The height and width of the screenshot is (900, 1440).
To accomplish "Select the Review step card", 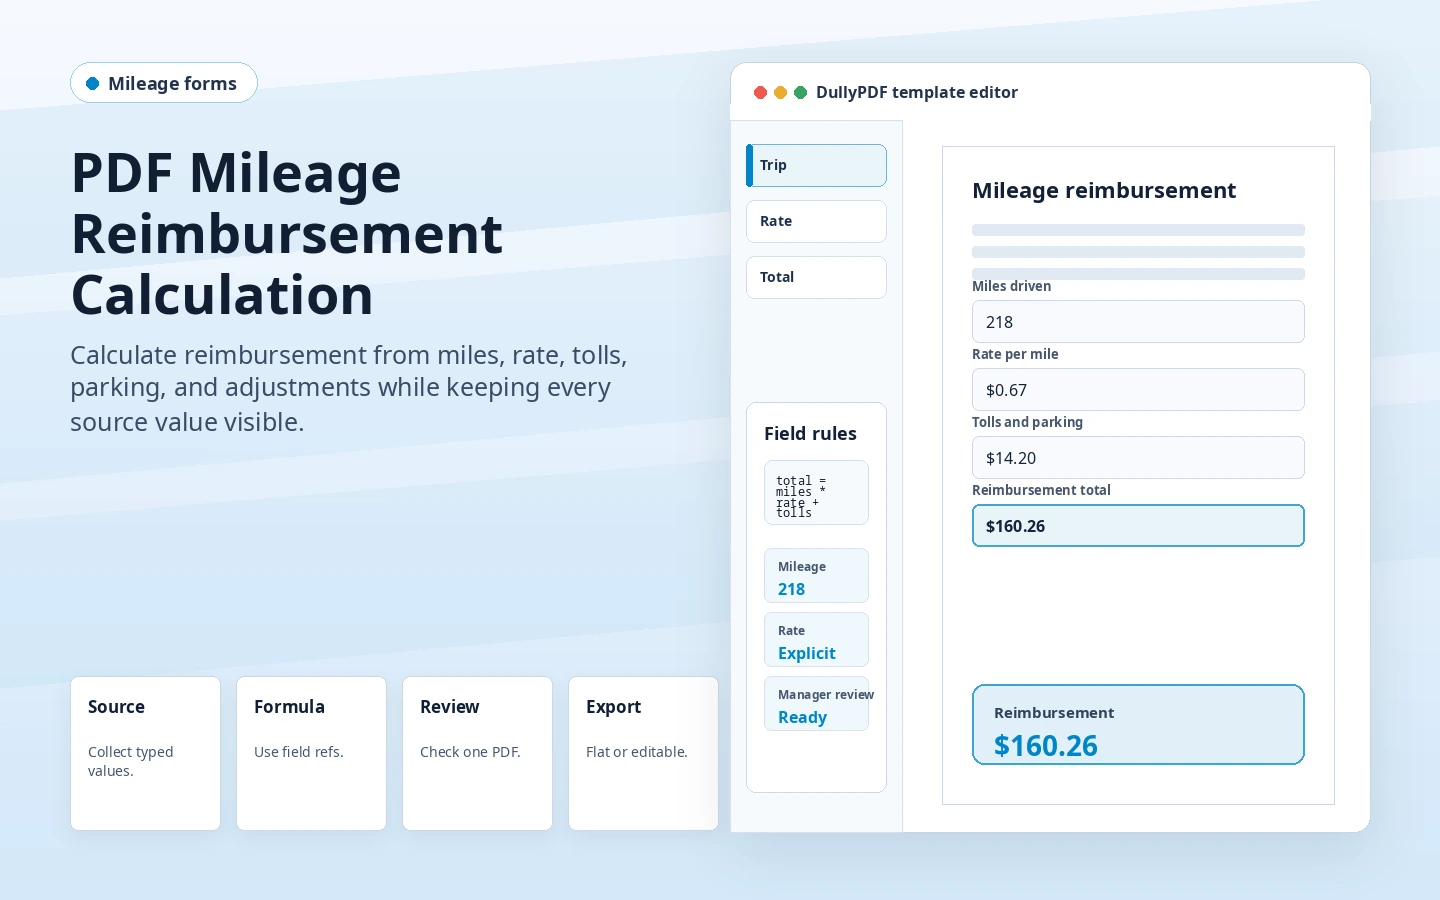I will coord(478,754).
